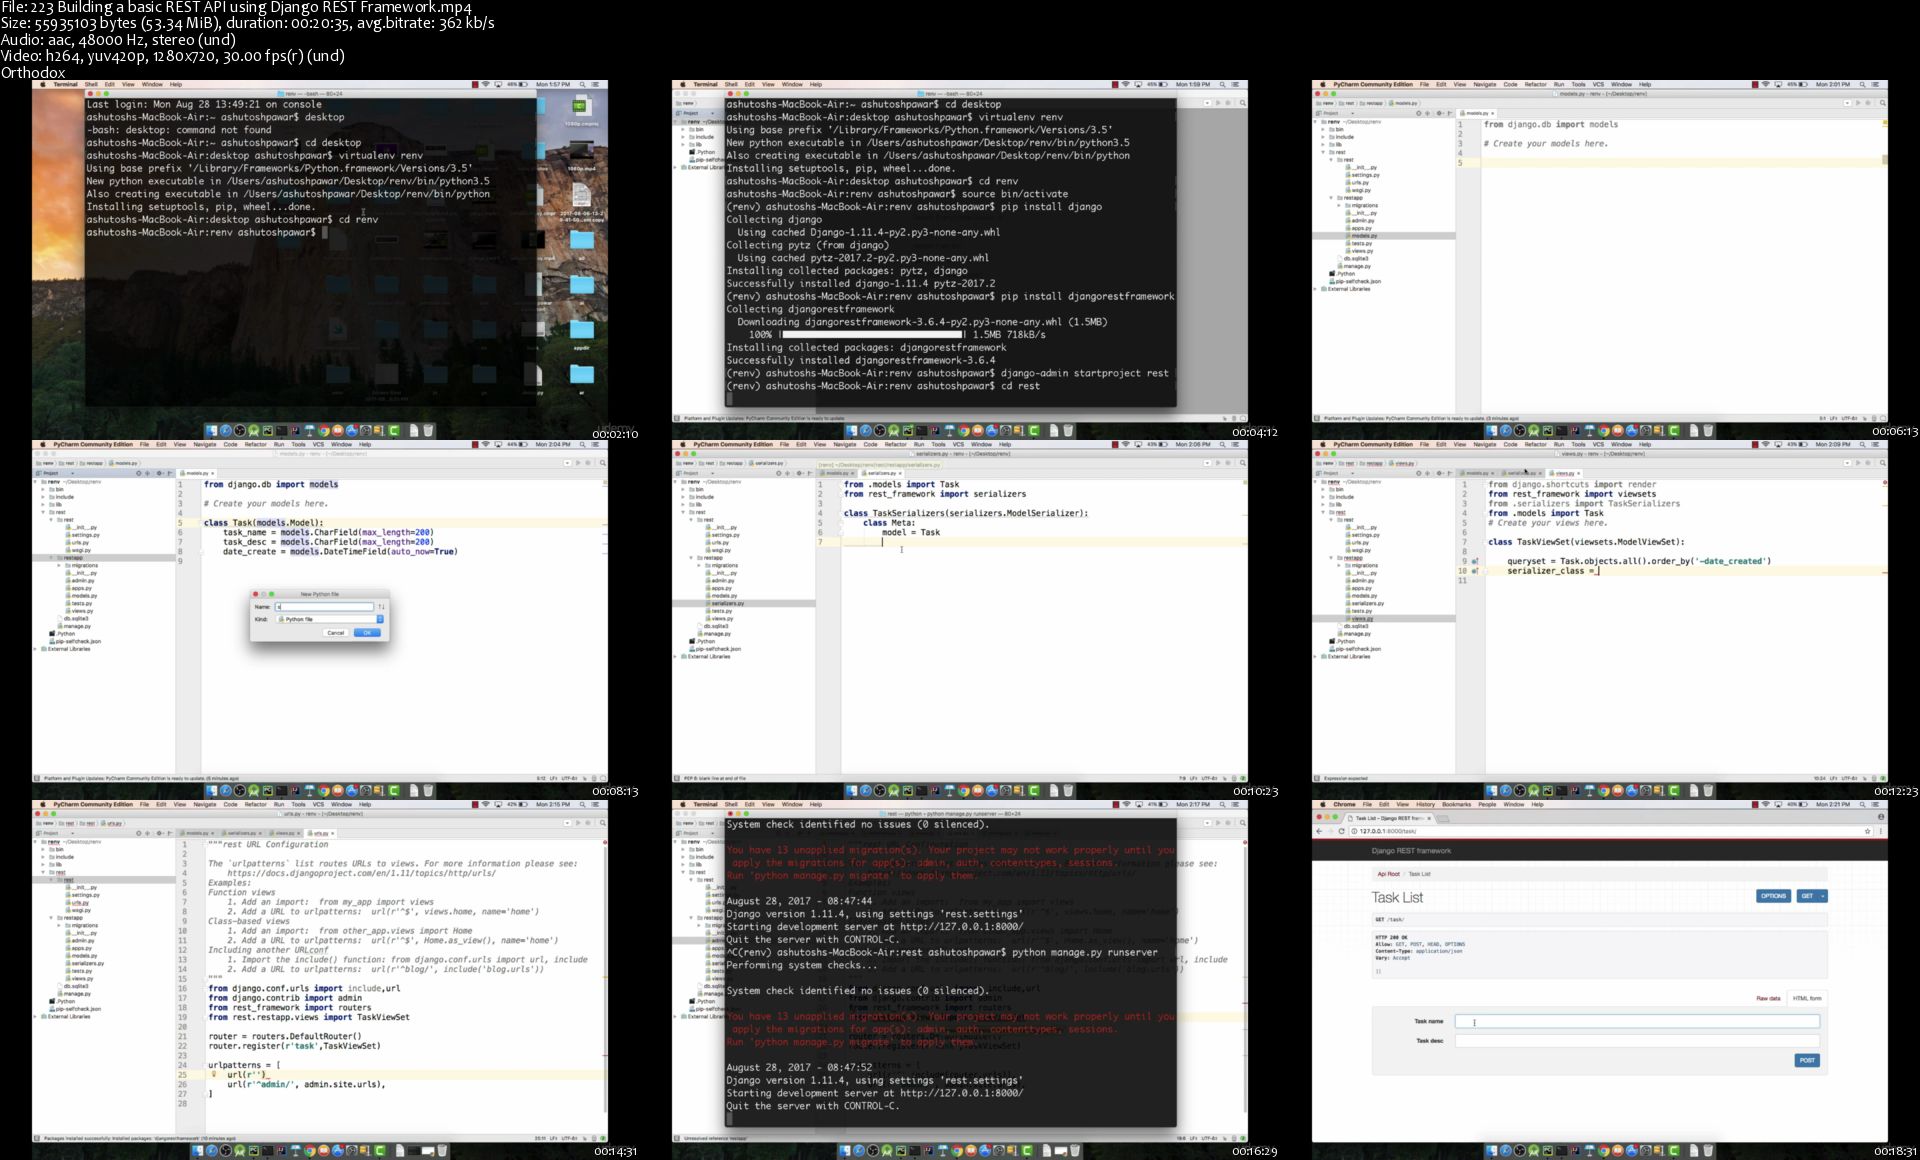Open the Kind dropdown showing Python file
1920x1160 pixels.
(x=330, y=619)
